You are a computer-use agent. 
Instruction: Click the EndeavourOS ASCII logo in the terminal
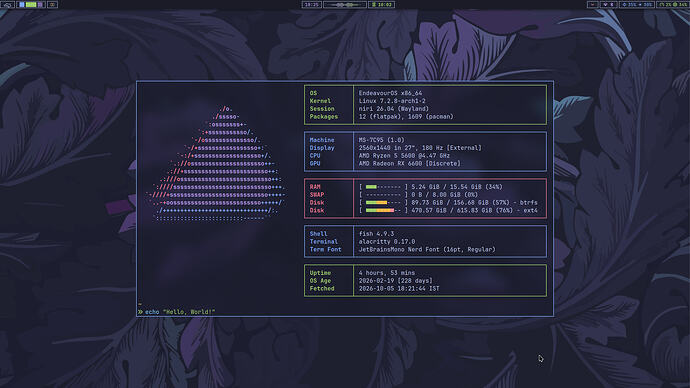tap(216, 163)
